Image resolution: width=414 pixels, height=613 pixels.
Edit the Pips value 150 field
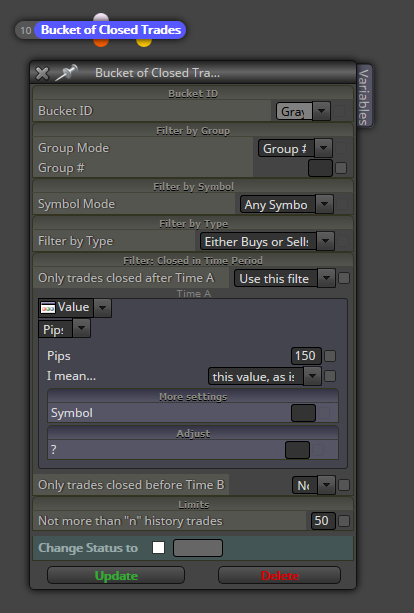click(x=306, y=356)
